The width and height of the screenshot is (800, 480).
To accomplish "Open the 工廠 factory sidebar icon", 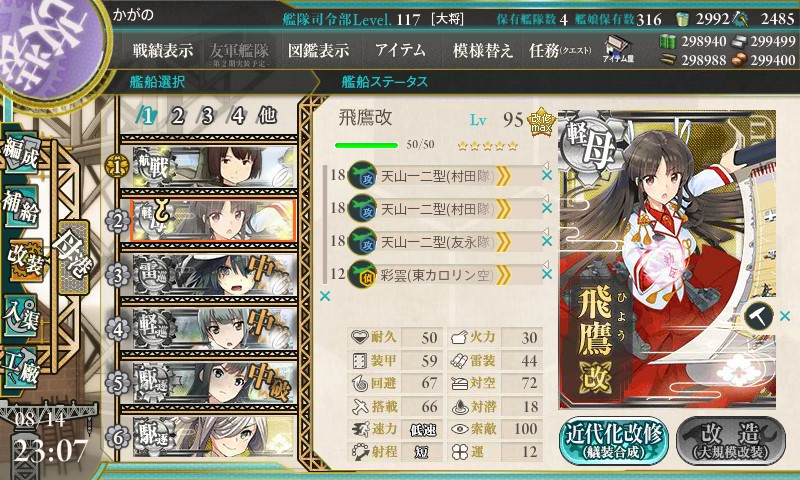I will tap(21, 368).
